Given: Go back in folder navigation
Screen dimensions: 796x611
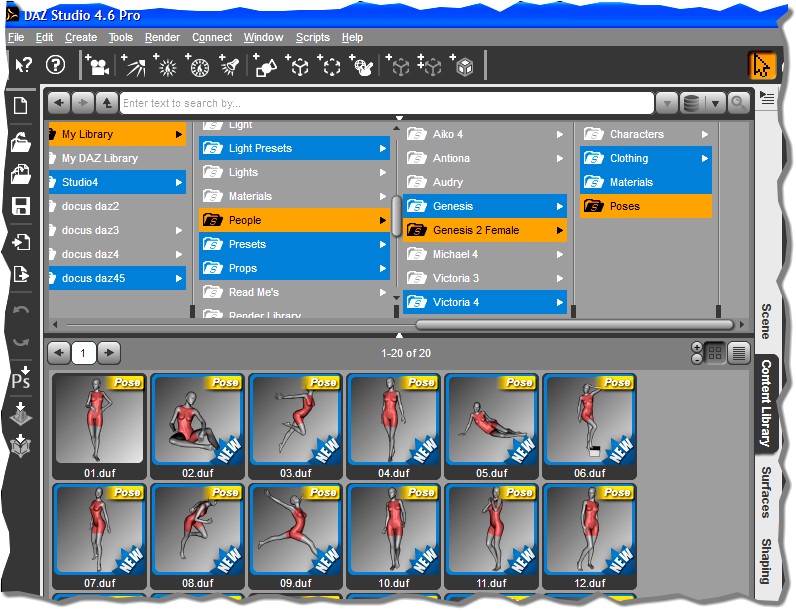Looking at the screenshot, I should click(59, 103).
